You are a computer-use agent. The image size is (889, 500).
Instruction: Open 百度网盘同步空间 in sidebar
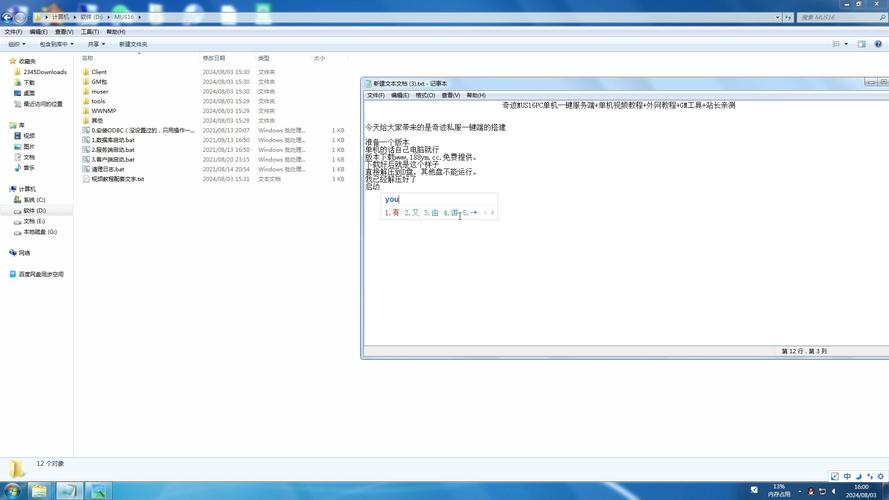(41, 274)
